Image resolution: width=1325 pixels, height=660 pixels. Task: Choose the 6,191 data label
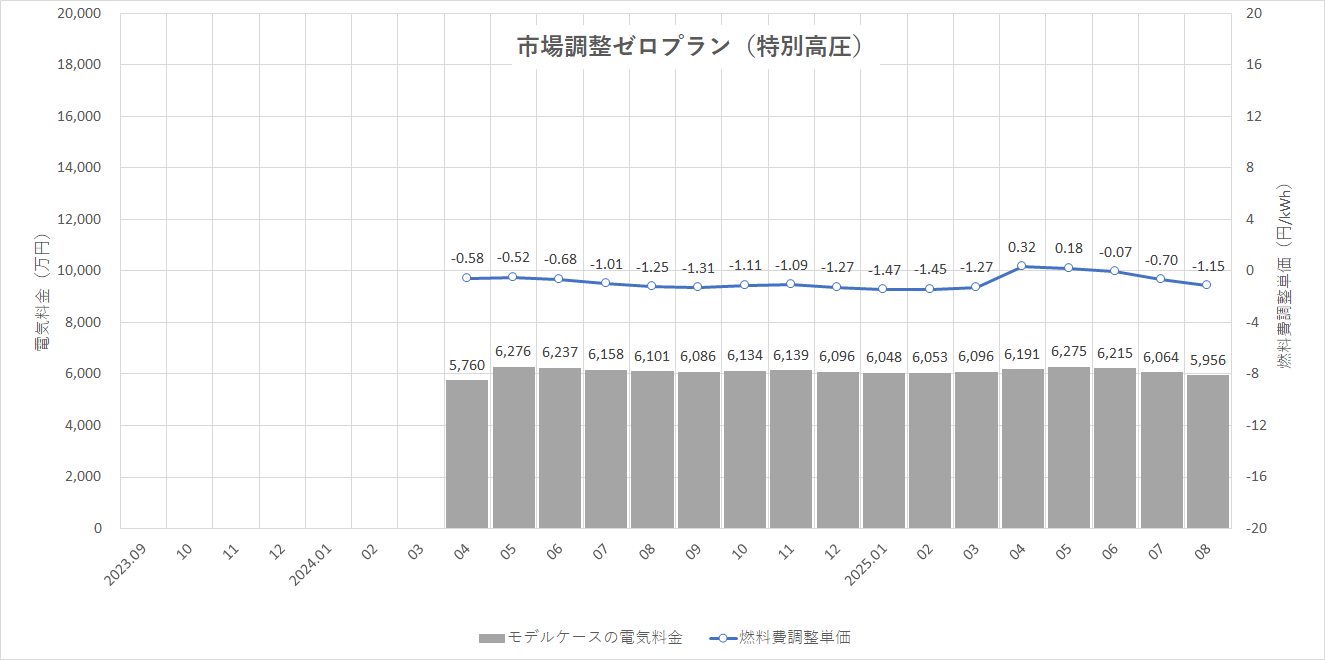coord(1022,354)
